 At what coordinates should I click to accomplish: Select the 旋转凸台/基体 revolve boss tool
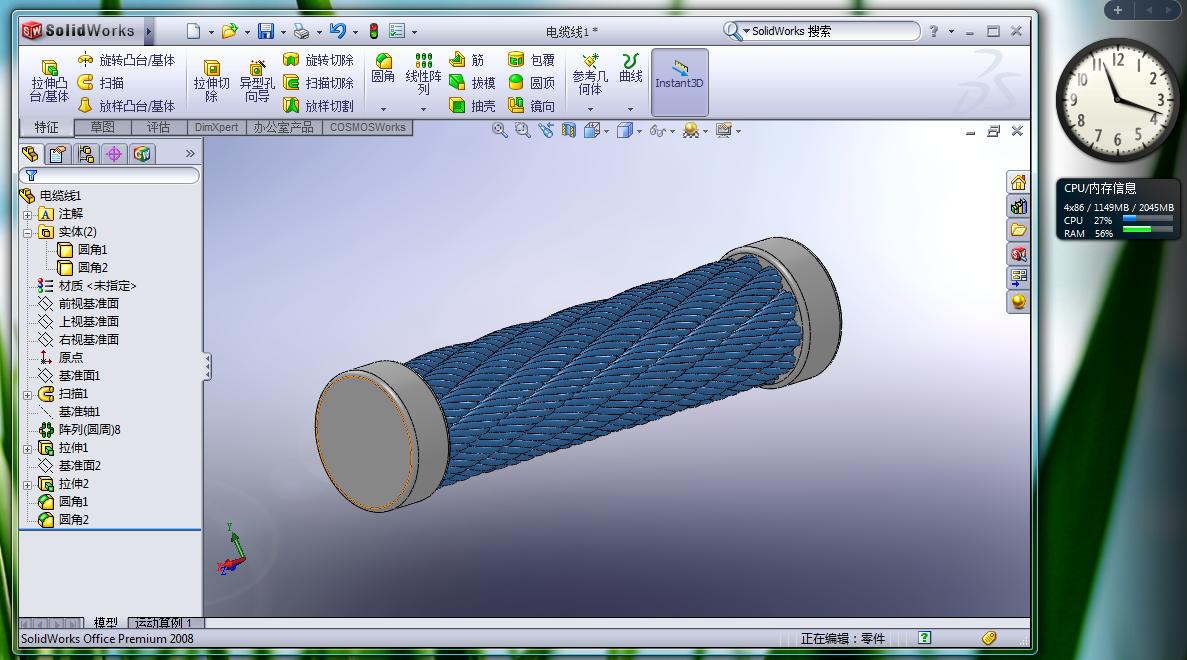[126, 60]
